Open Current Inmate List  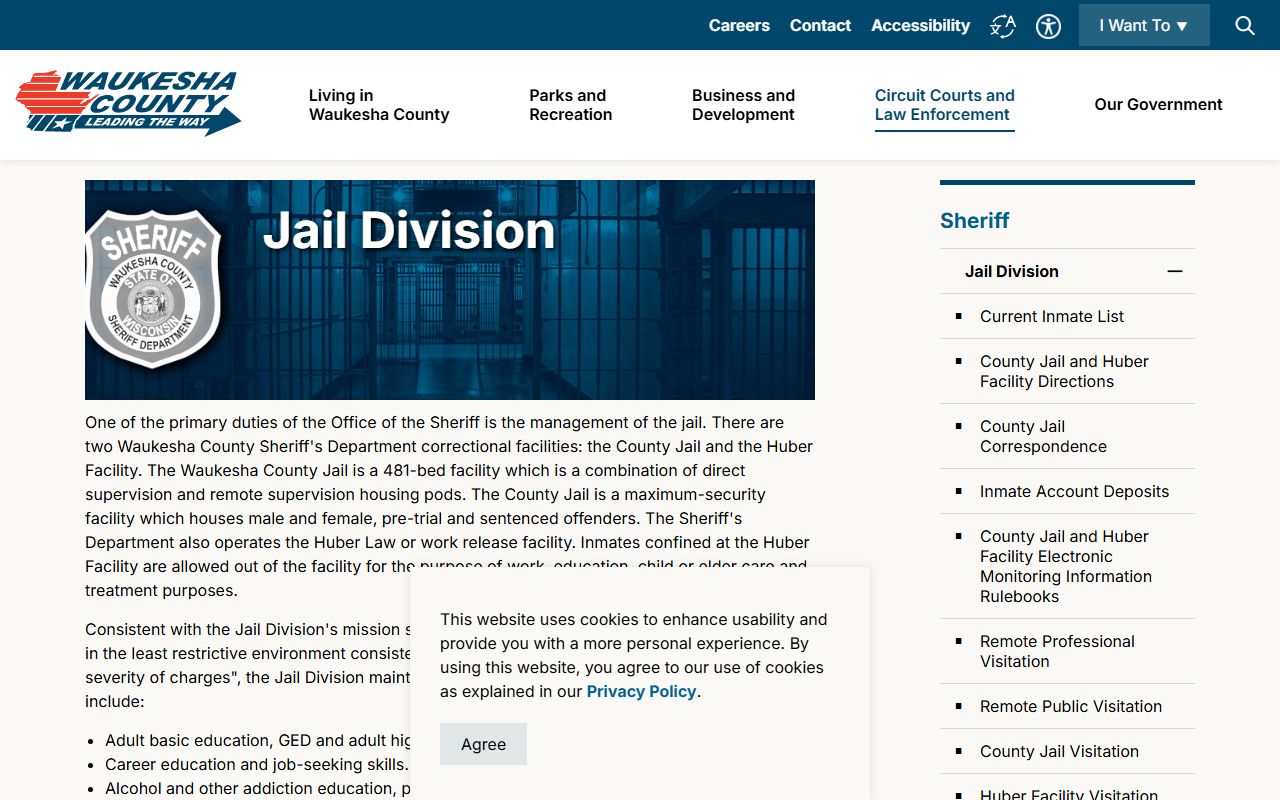1052,316
